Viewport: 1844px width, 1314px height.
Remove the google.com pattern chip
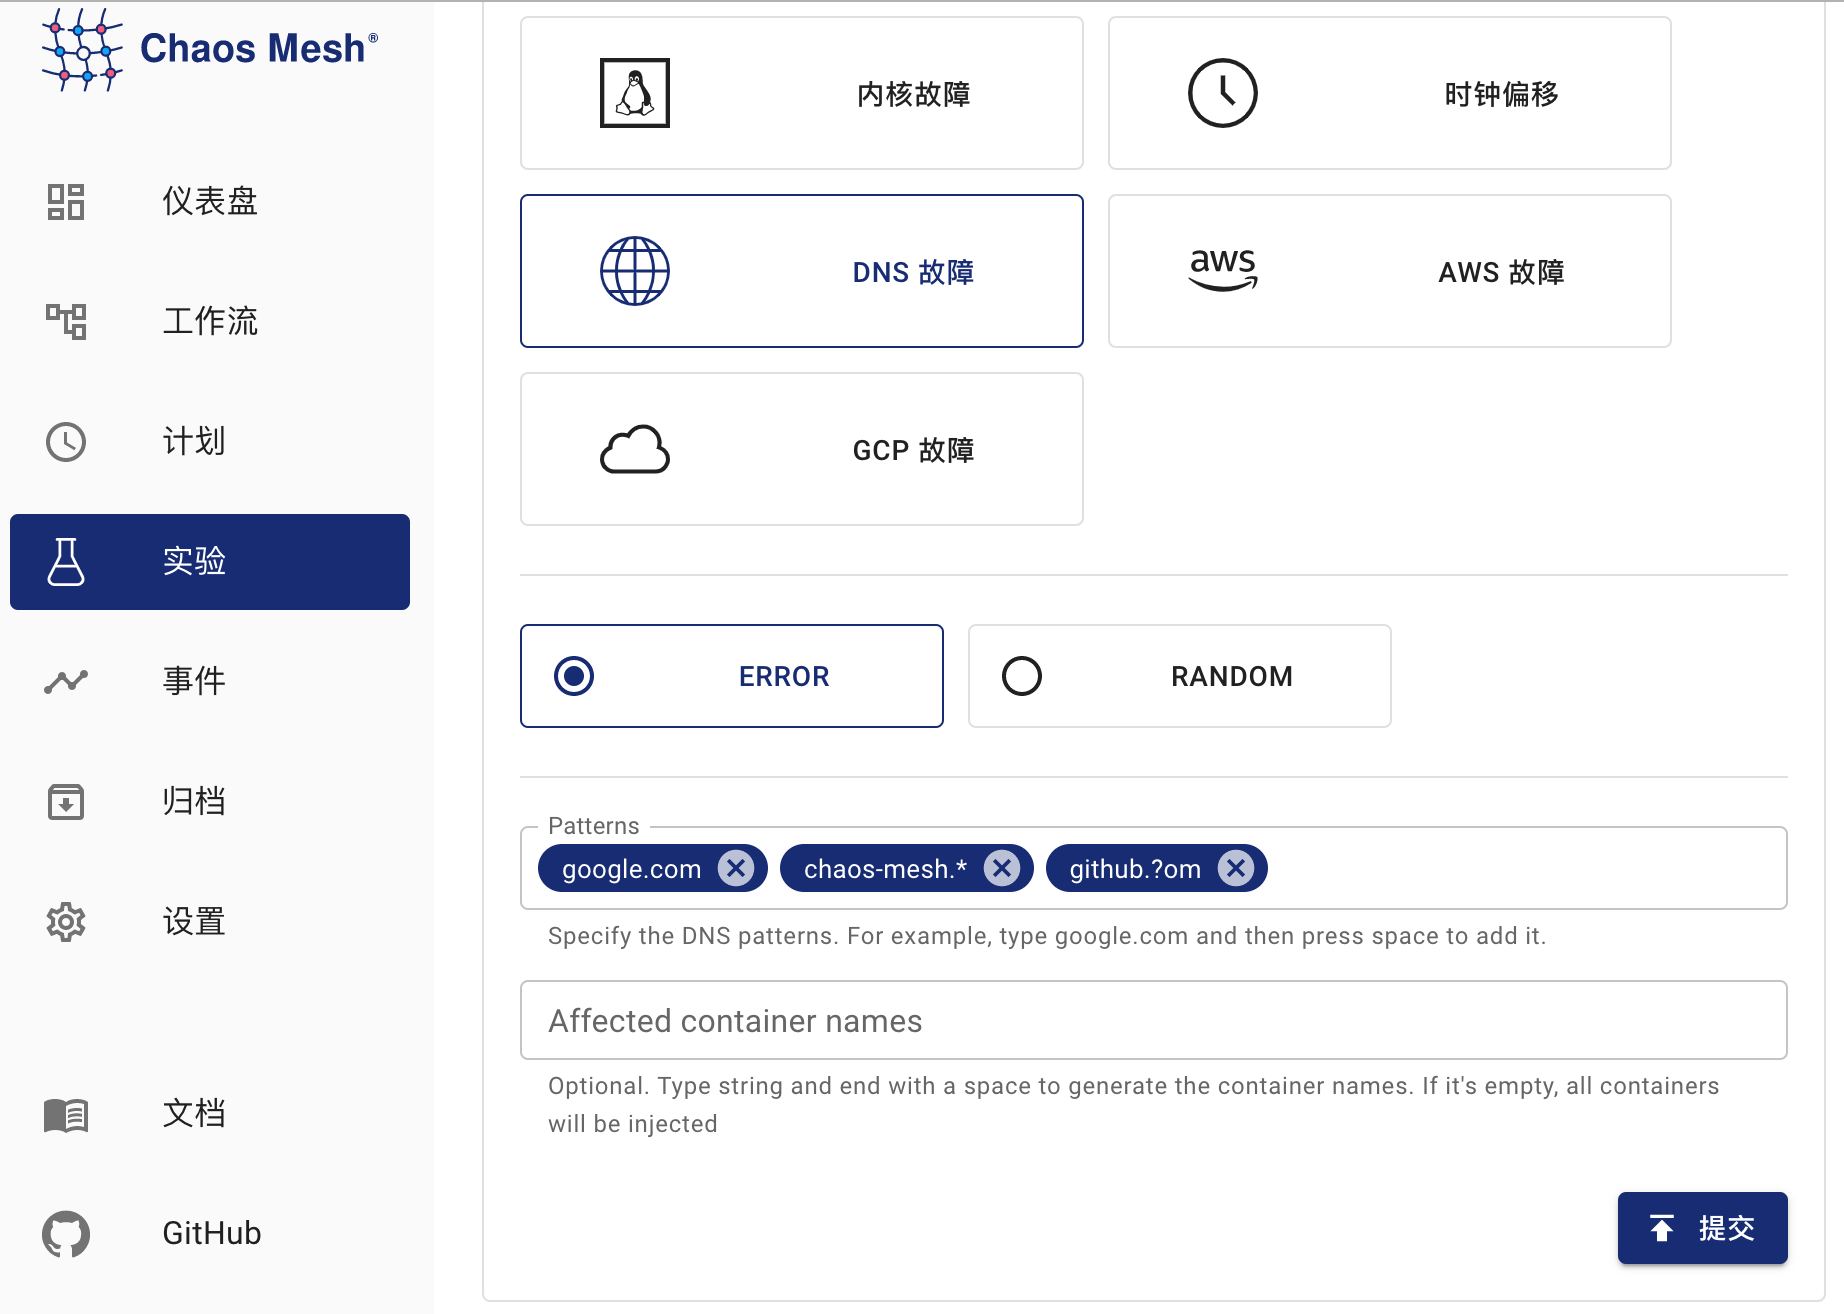click(x=736, y=868)
